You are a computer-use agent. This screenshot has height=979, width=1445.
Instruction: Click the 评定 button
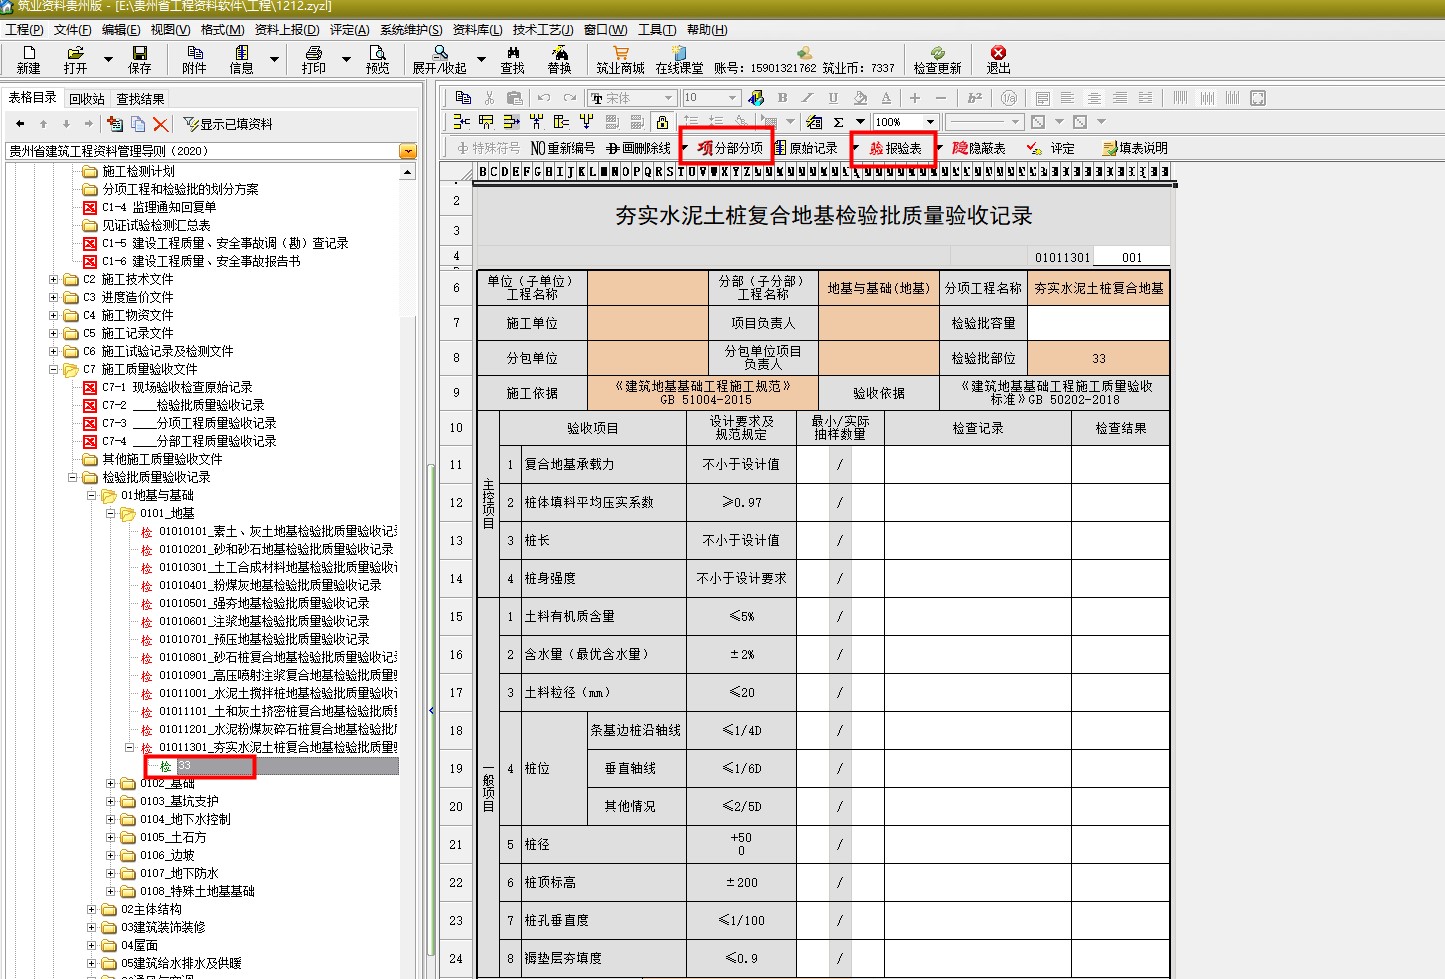[1051, 148]
